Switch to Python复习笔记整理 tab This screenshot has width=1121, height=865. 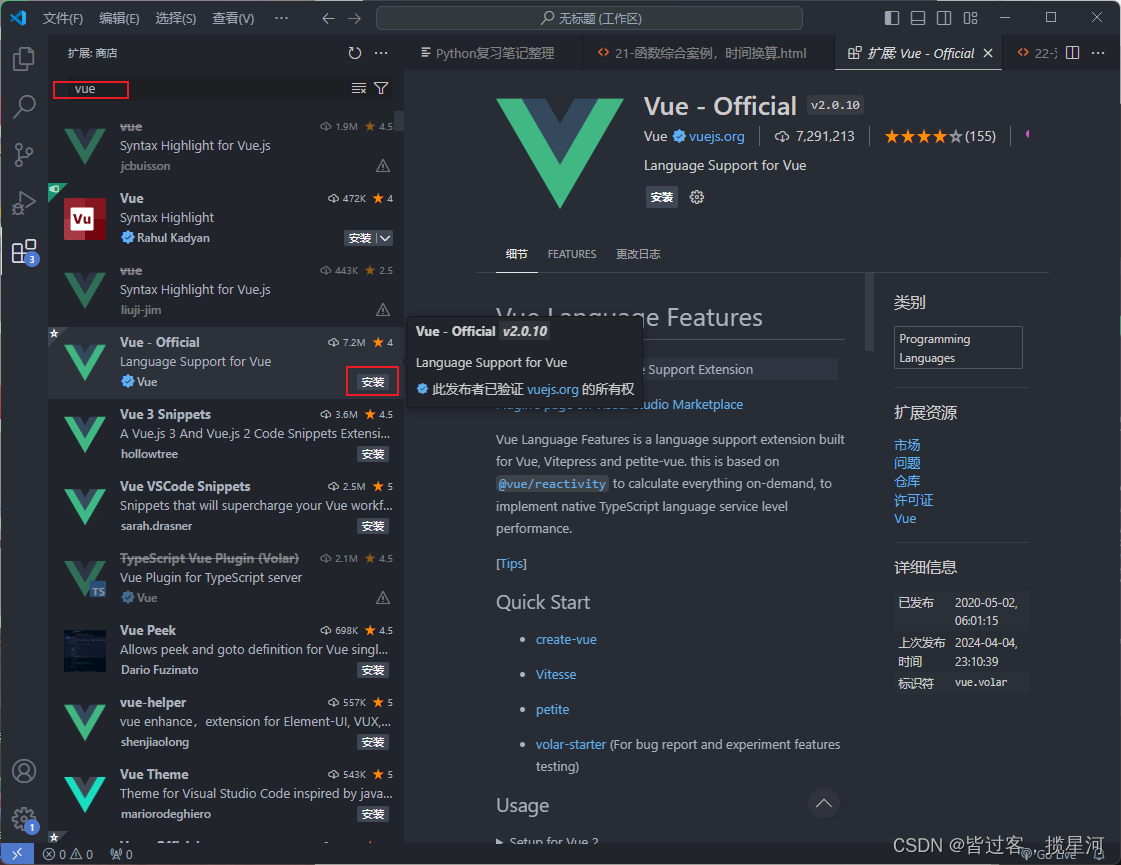point(488,53)
